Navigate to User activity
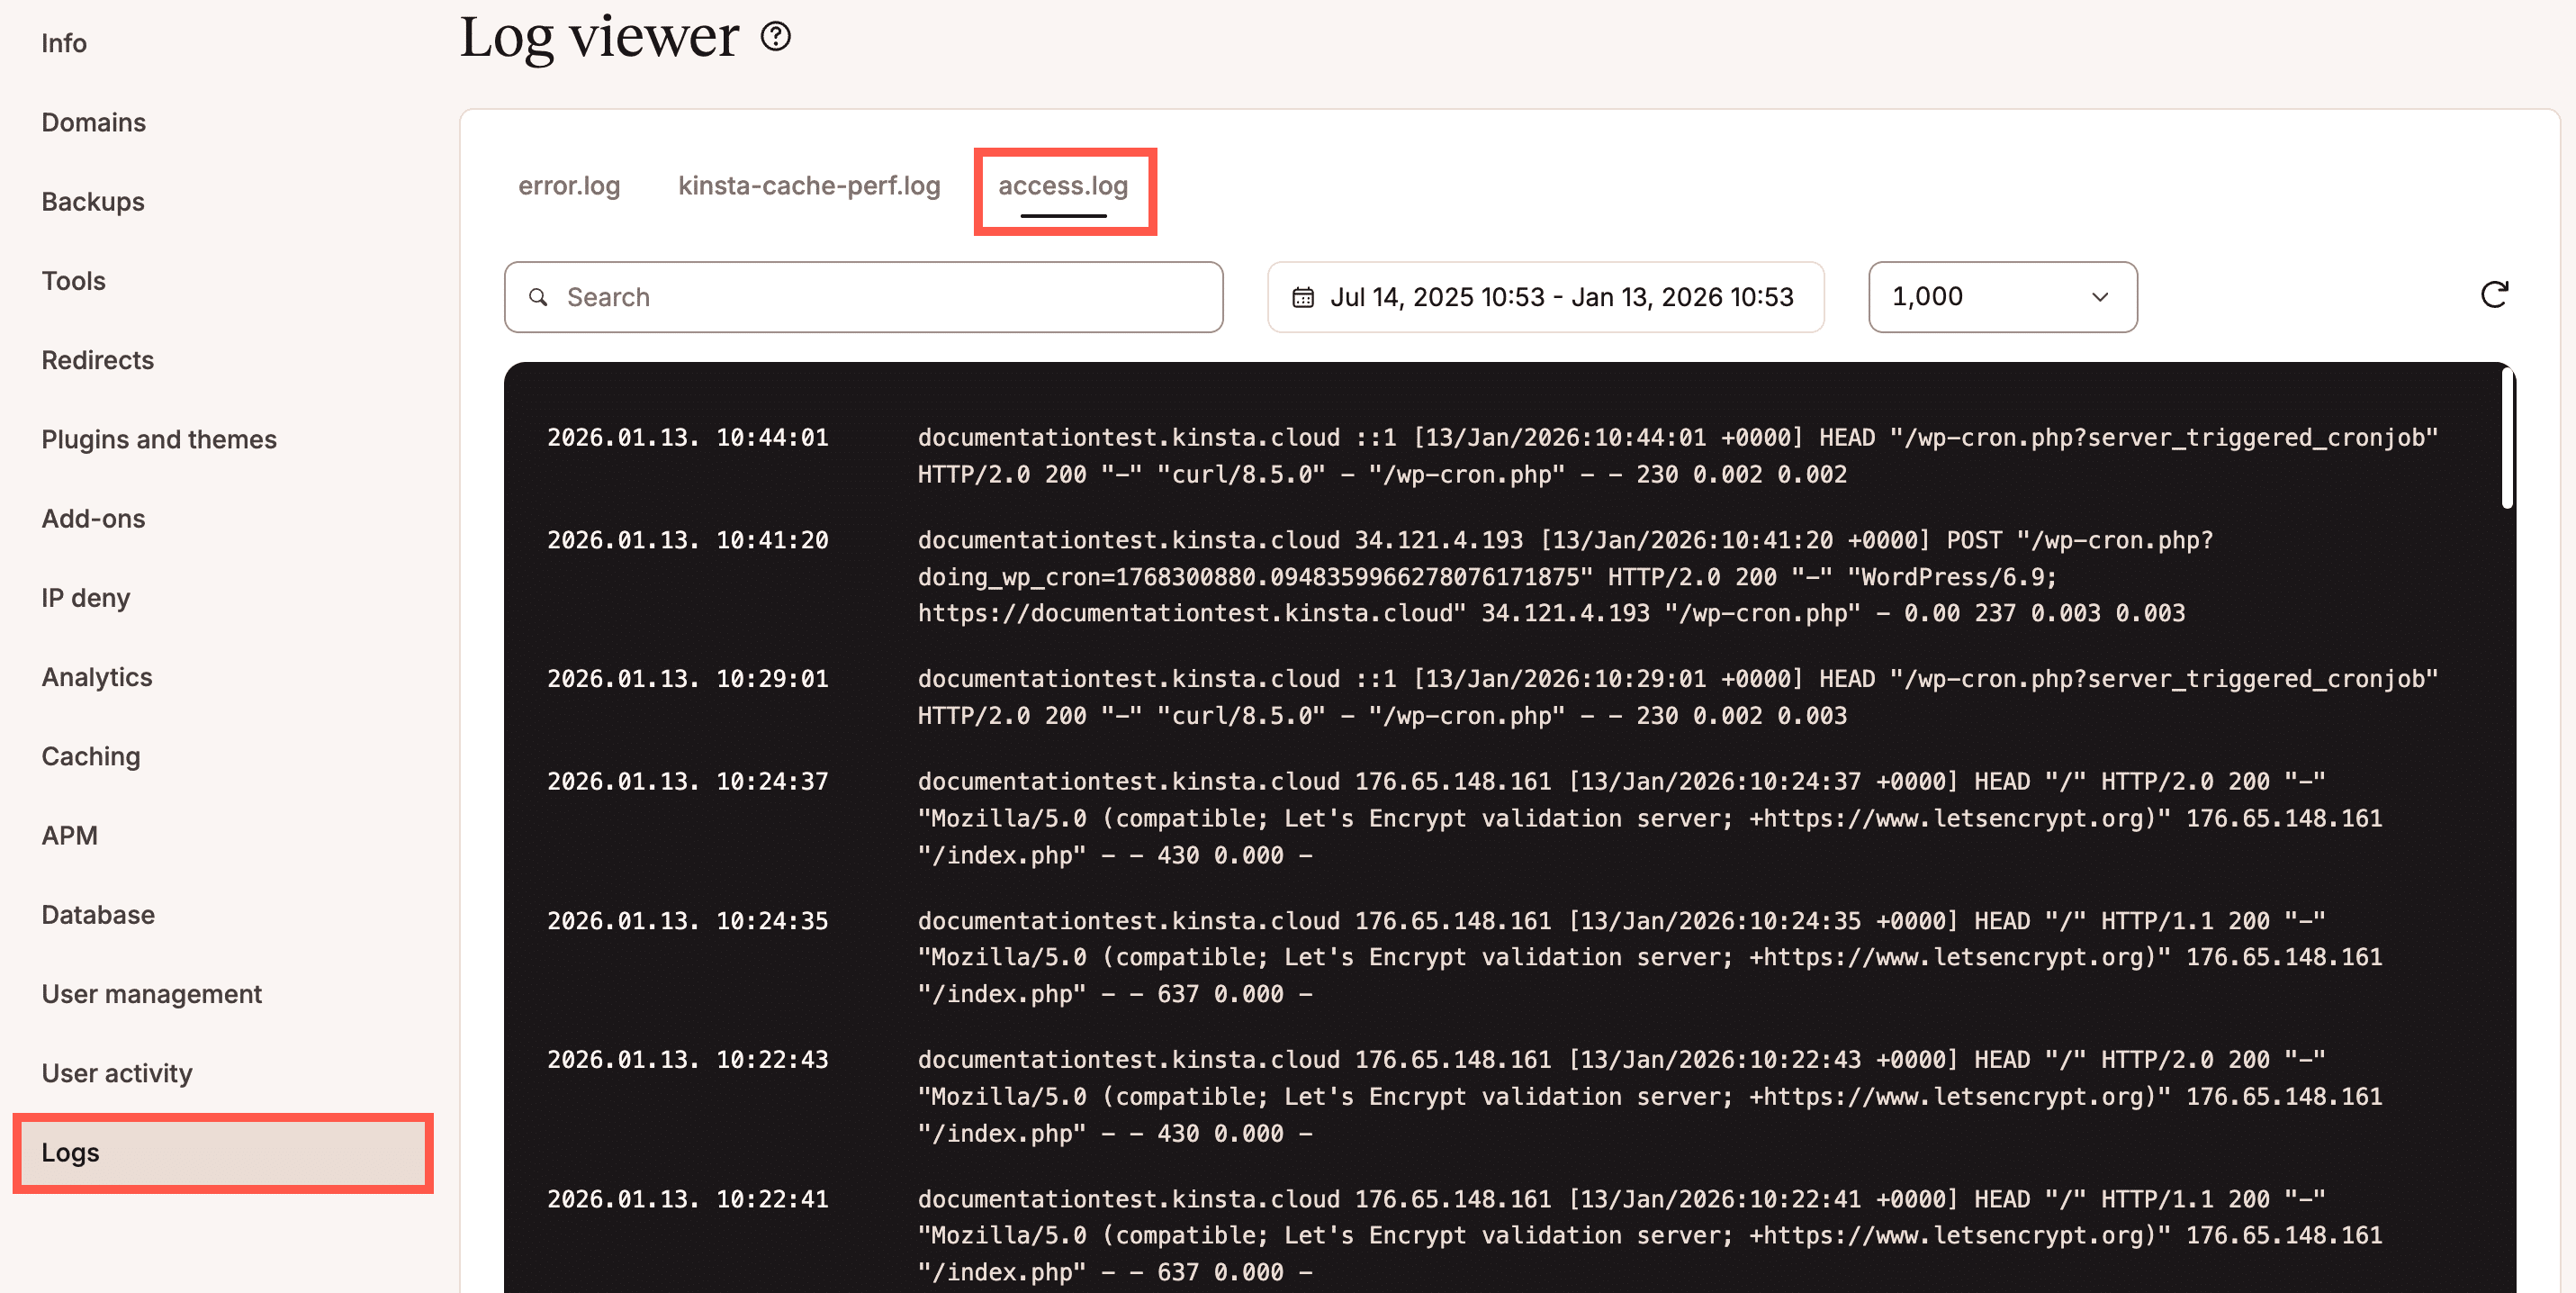 (117, 1073)
